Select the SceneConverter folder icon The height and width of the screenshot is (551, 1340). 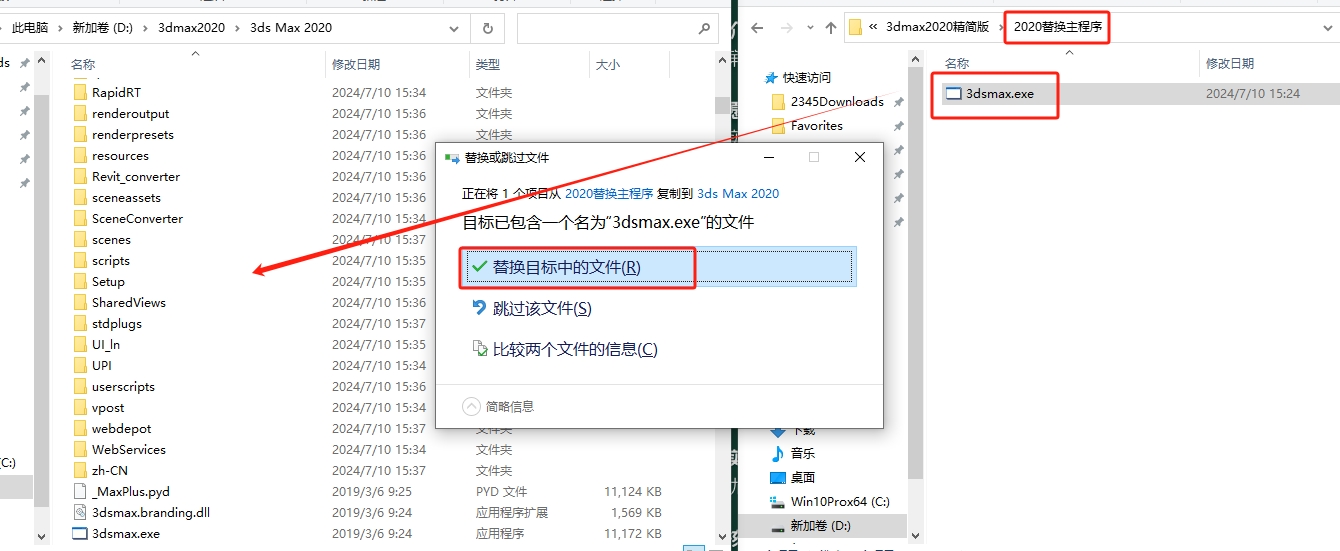[81, 218]
